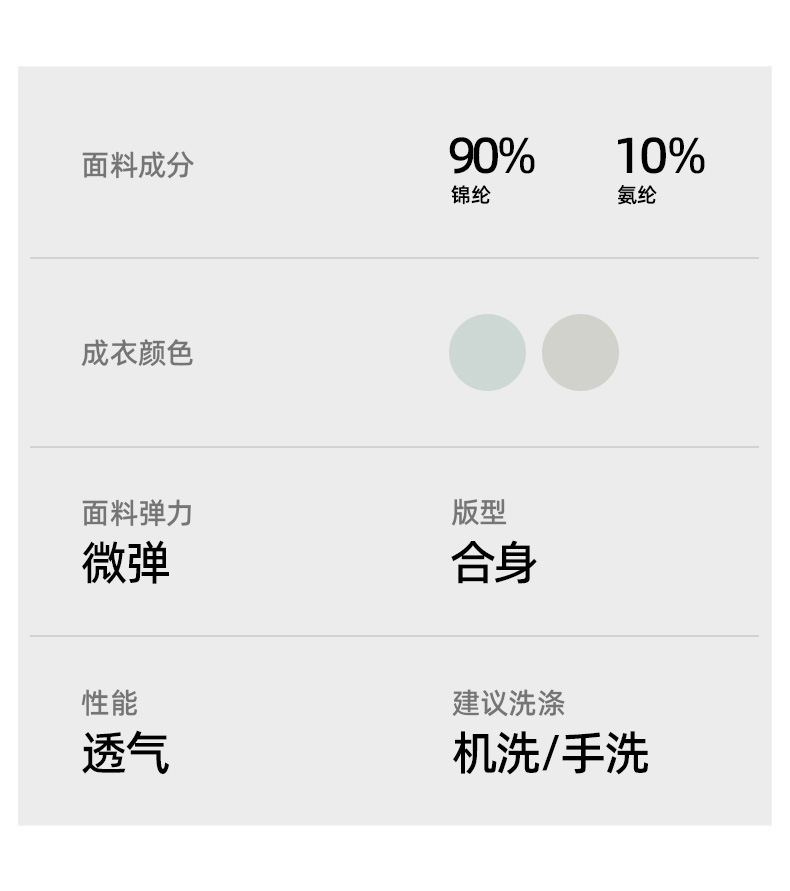Click the divider line below 面料成分 row

pyautogui.click(x=394, y=258)
